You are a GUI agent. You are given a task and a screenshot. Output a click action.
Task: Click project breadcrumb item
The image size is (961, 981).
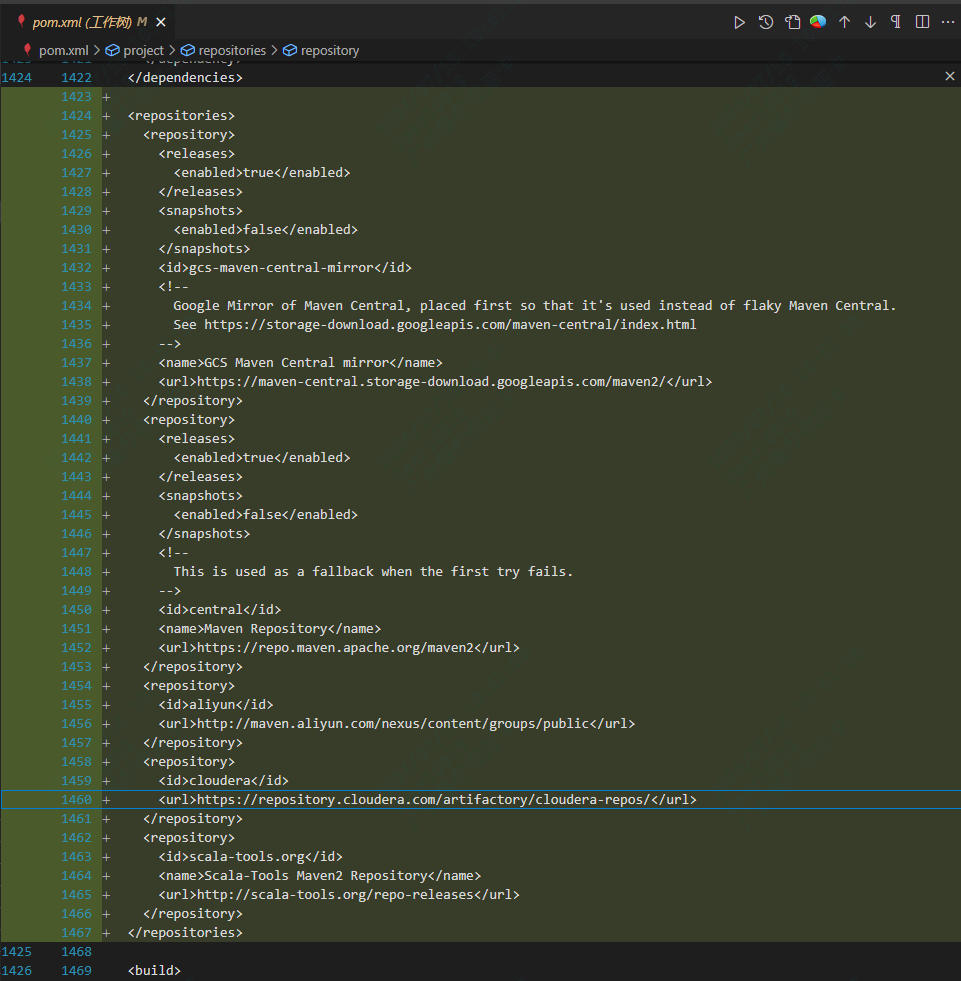[x=143, y=51]
